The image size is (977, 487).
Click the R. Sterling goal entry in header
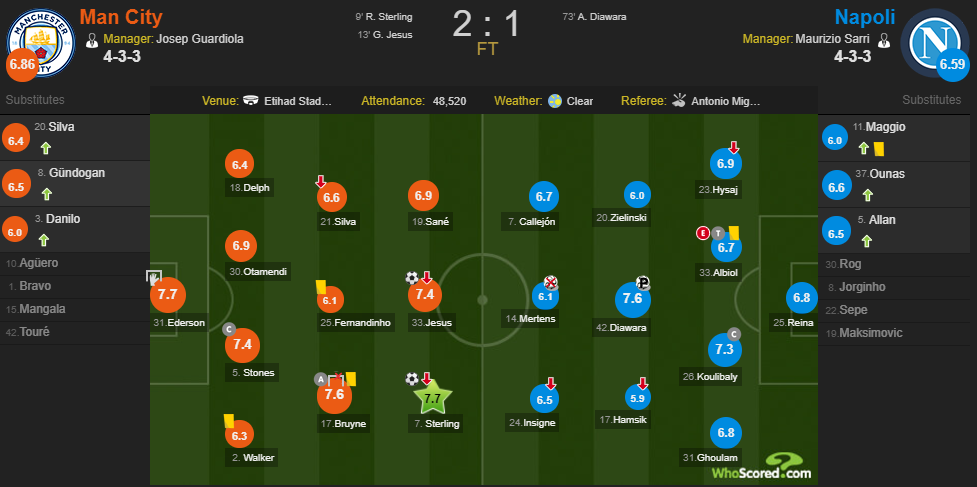384,17
